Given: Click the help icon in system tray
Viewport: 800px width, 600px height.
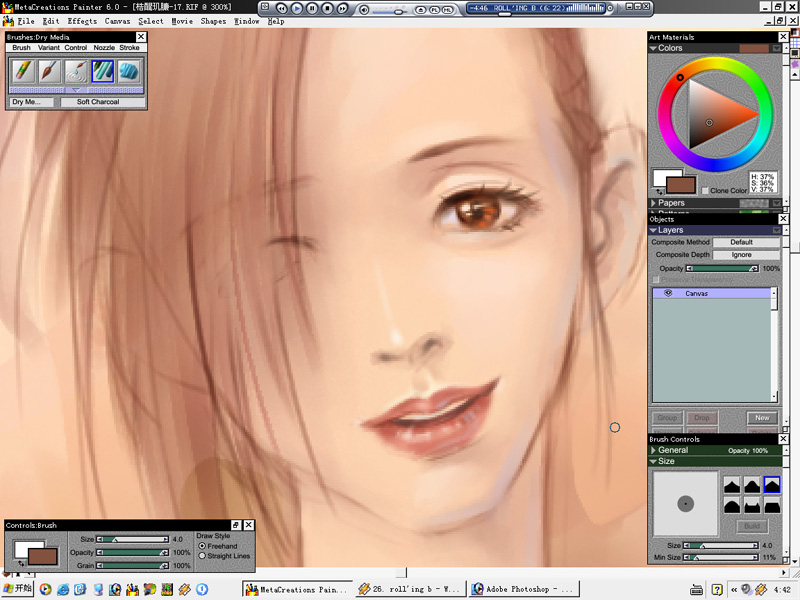Looking at the screenshot, I should coord(717,590).
